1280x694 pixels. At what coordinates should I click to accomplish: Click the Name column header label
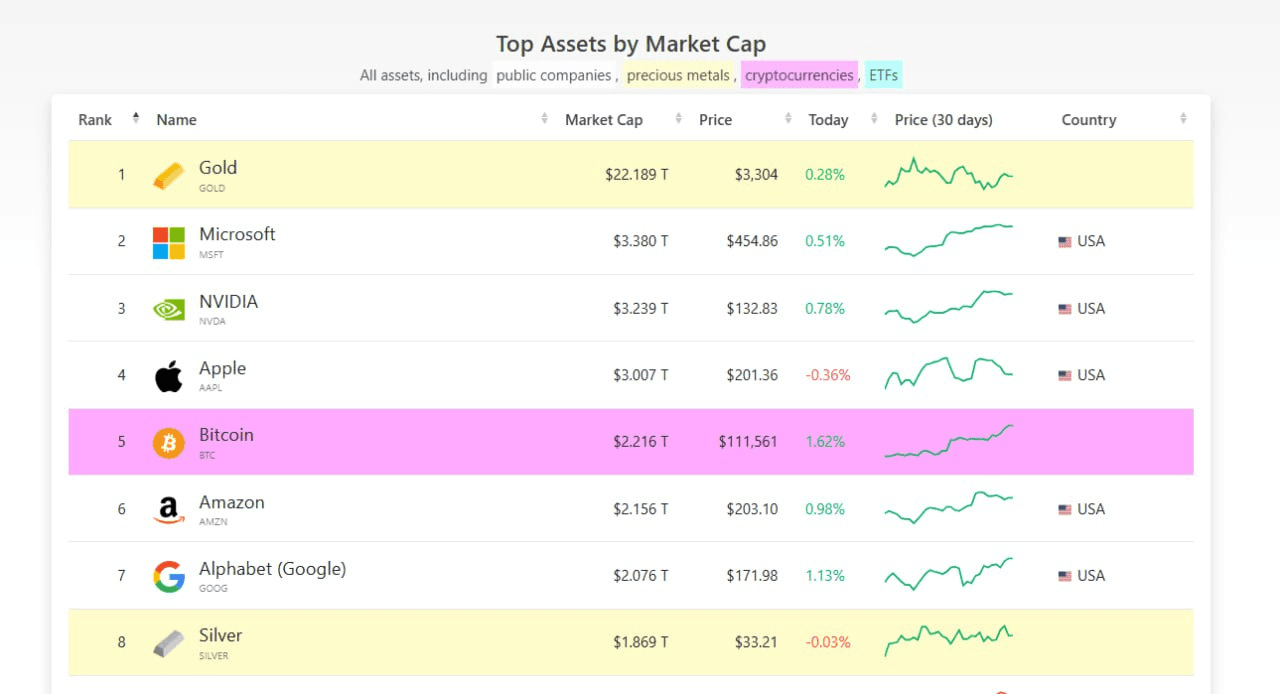[x=177, y=120]
